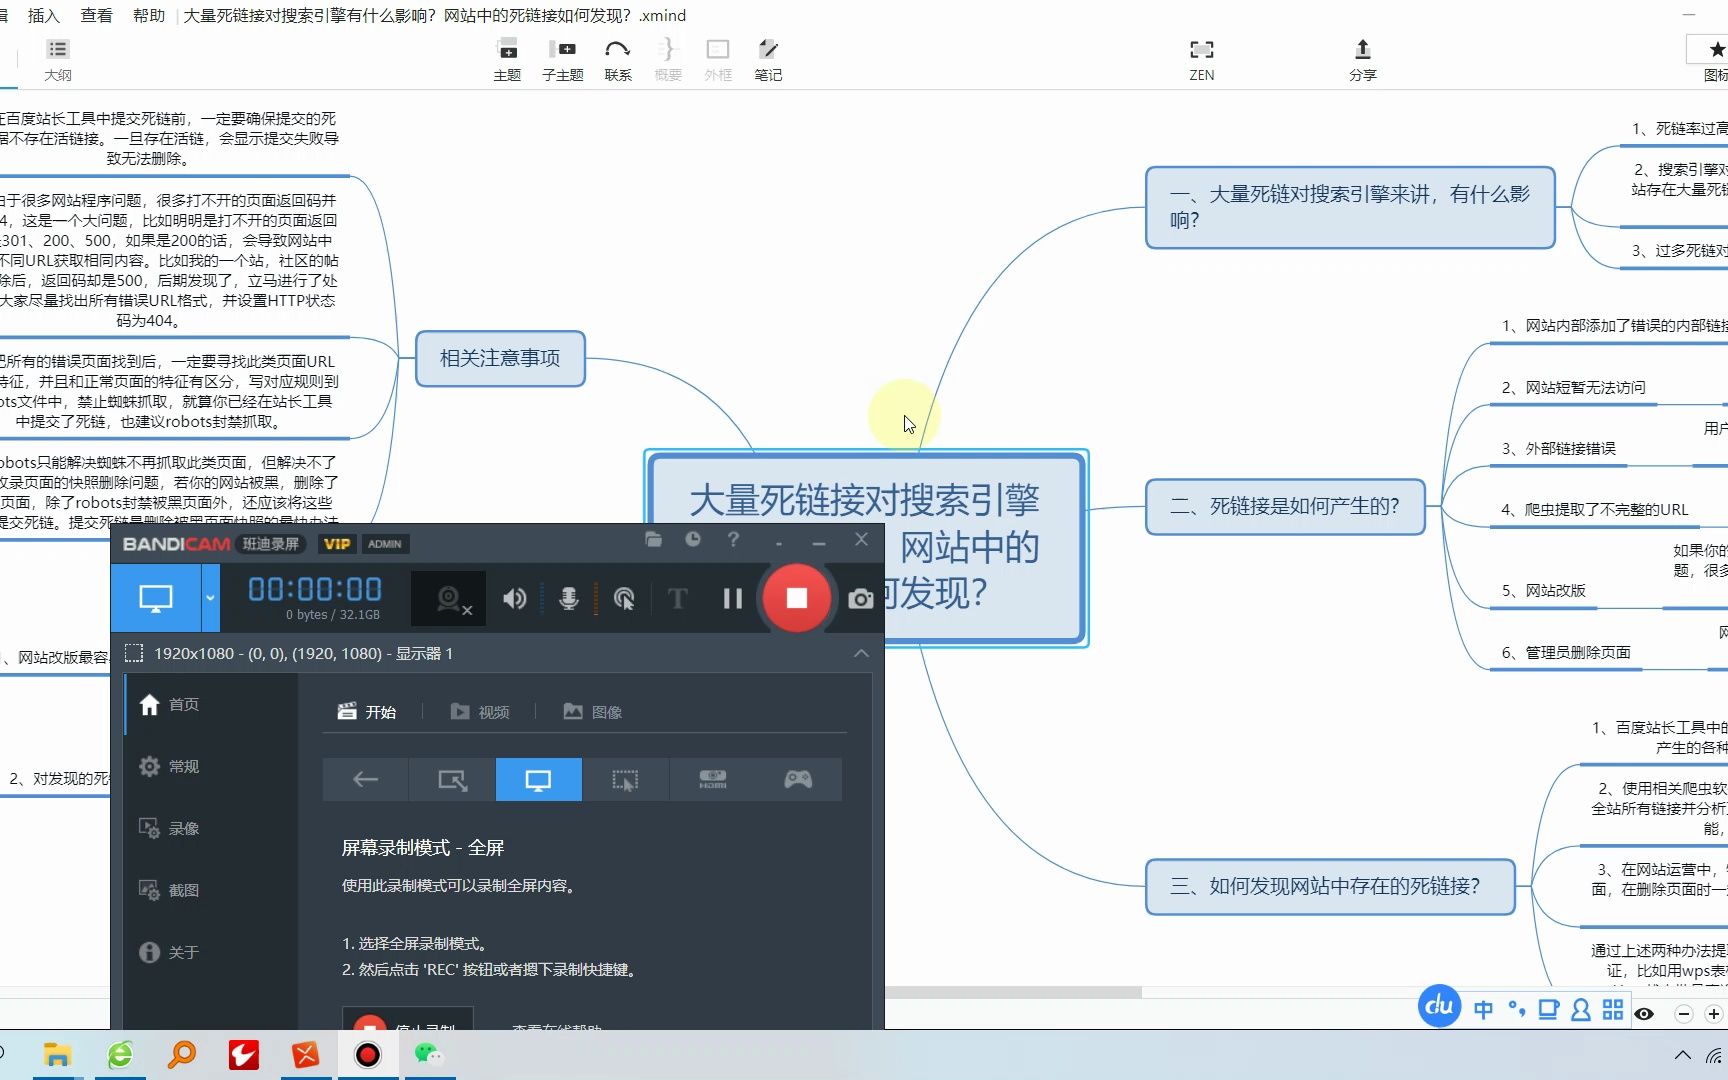Toggle the Bandicam microphone recording

click(x=568, y=599)
